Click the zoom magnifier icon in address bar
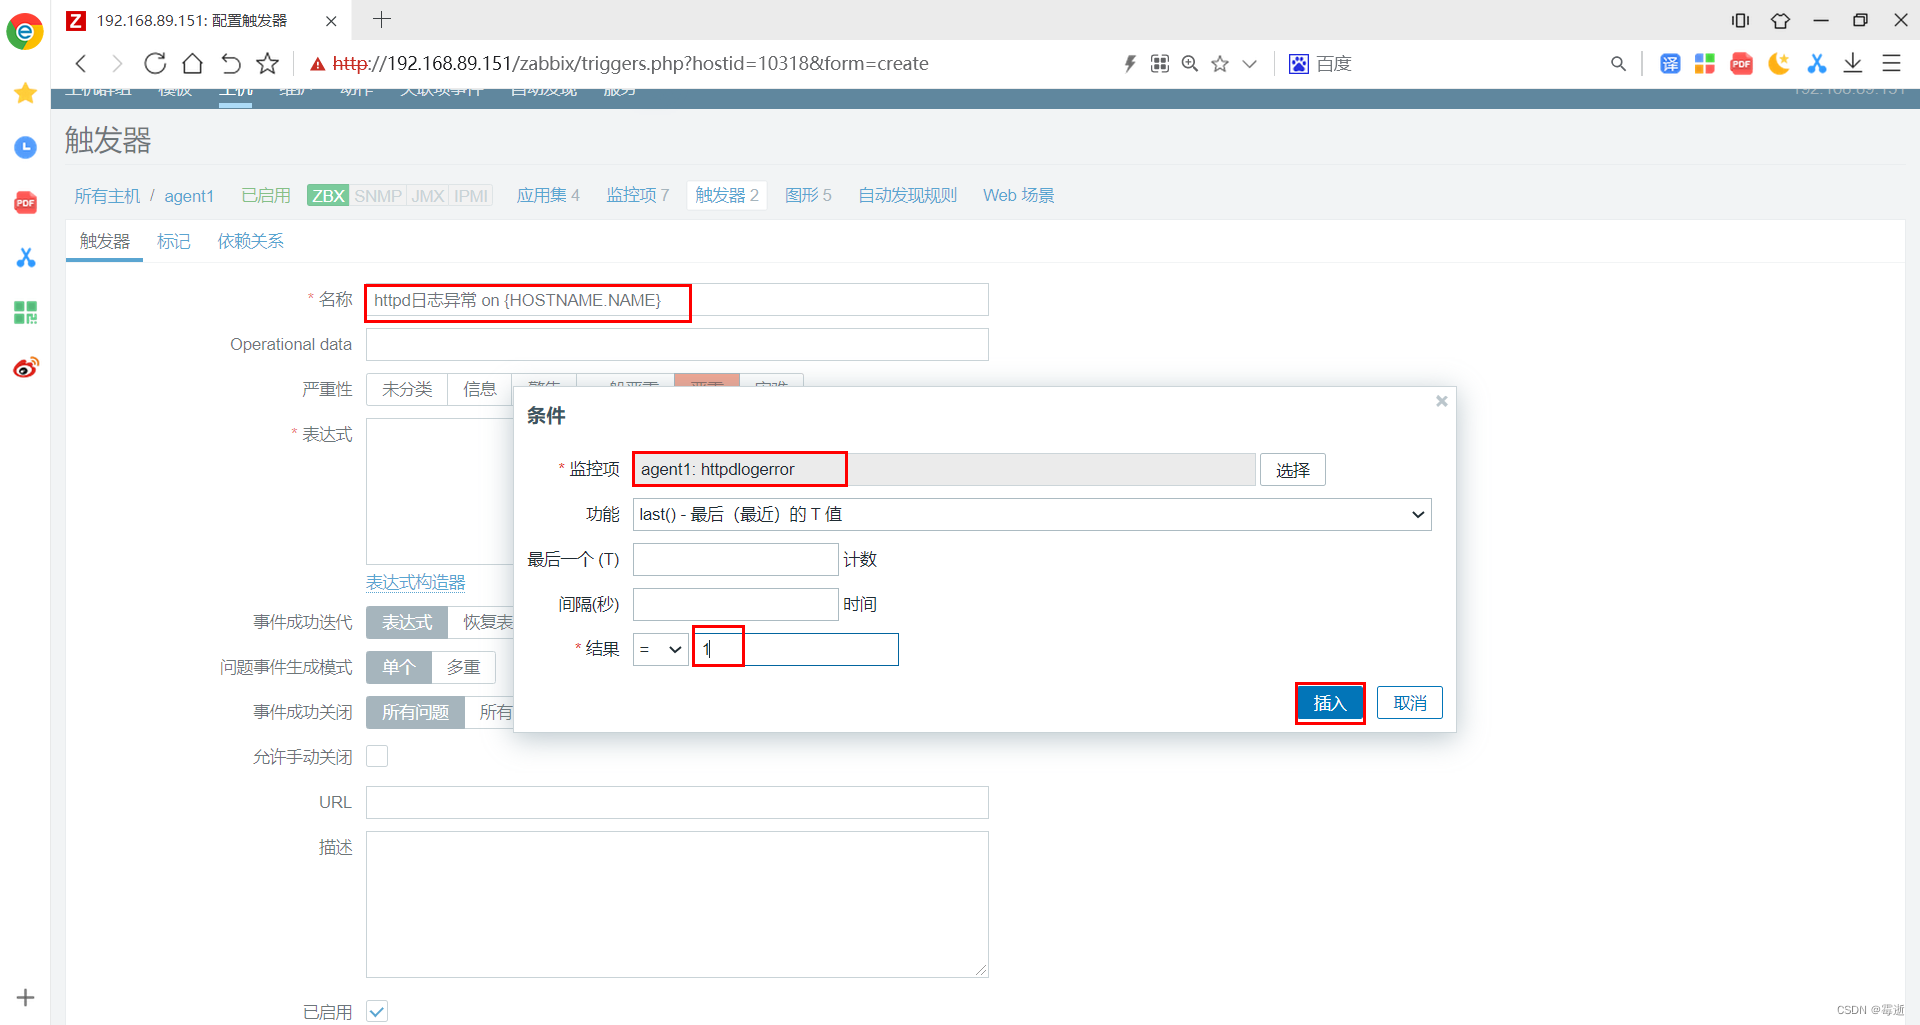The width and height of the screenshot is (1920, 1025). click(1190, 64)
